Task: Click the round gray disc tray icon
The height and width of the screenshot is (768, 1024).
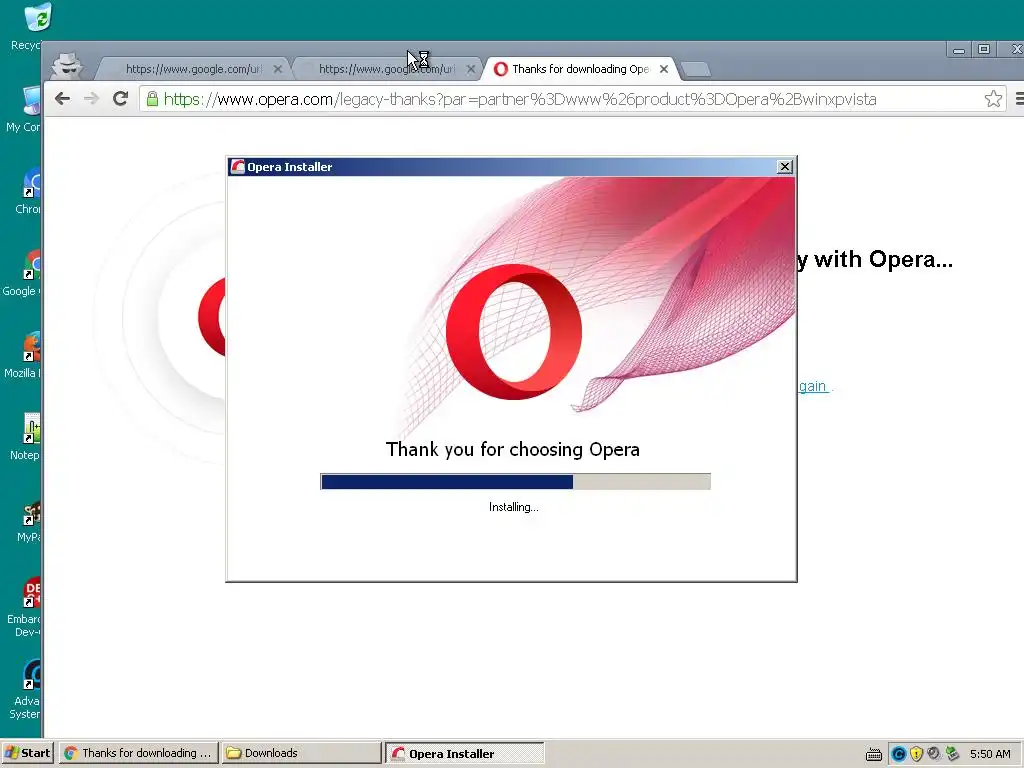Action: (934, 754)
